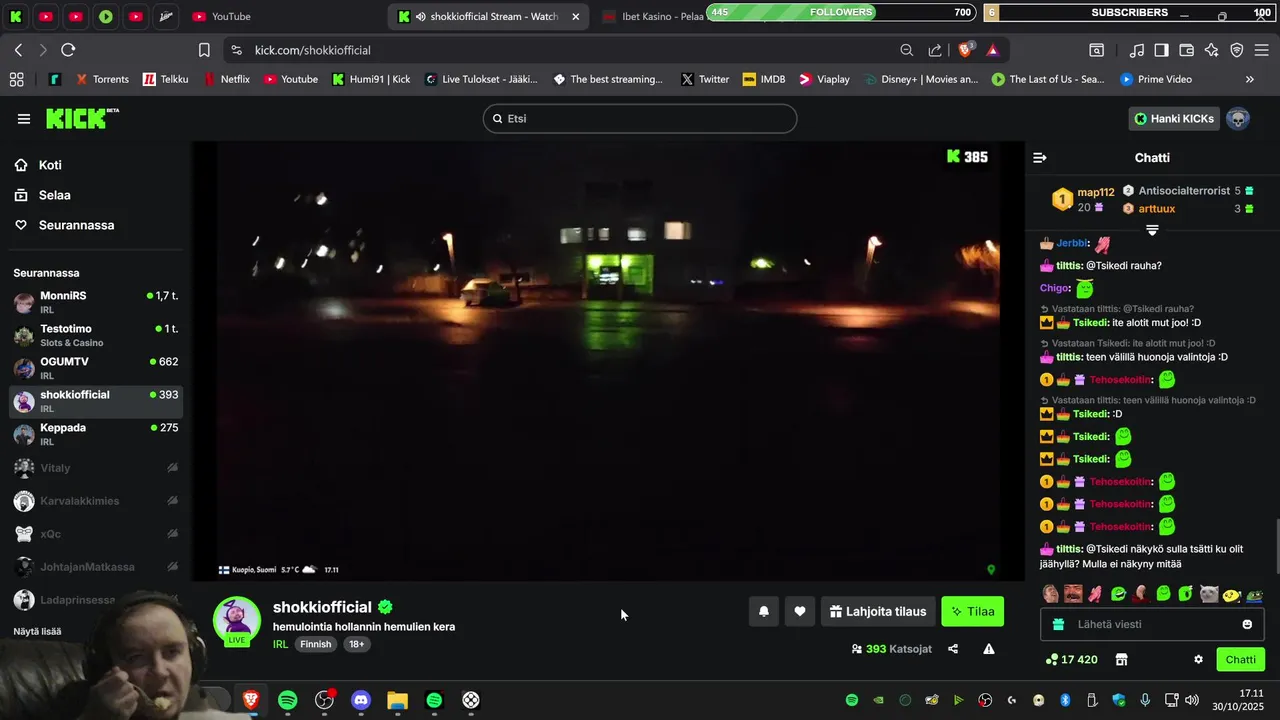Toggle notifications bell for shokkiofficial

(763, 611)
